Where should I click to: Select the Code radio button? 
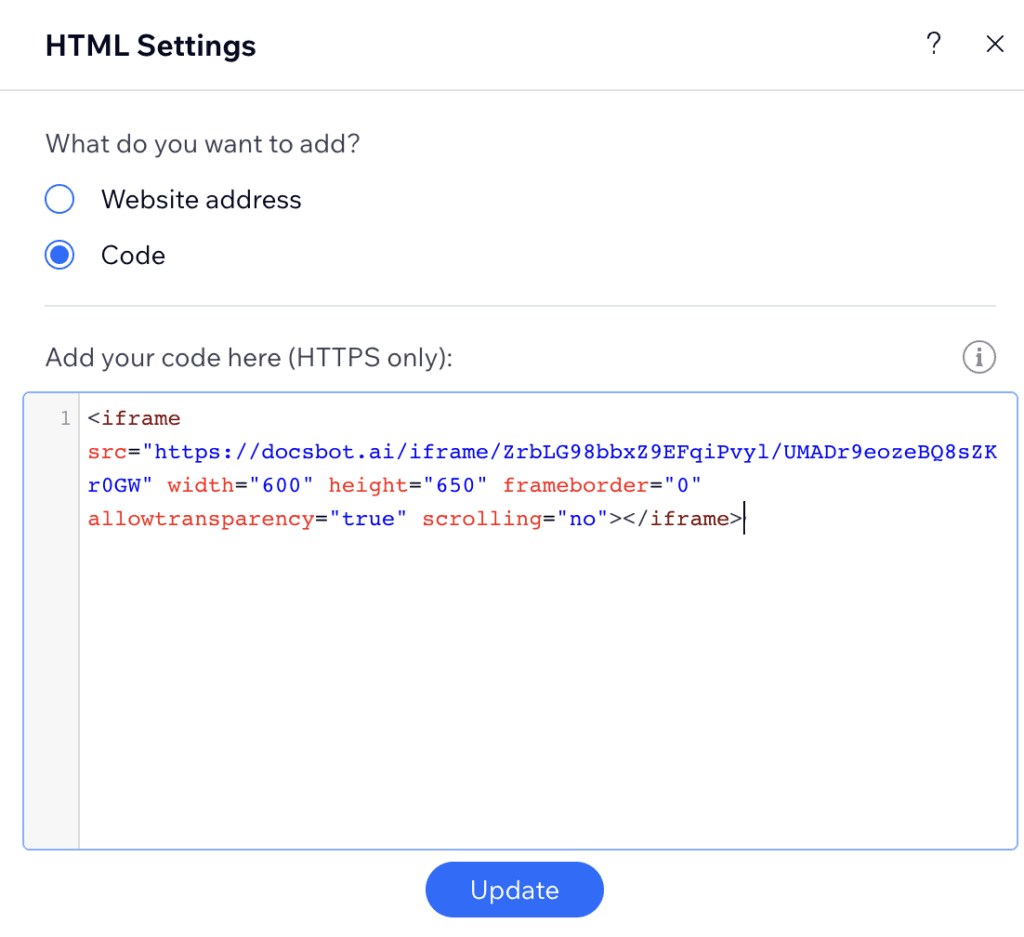(x=60, y=255)
